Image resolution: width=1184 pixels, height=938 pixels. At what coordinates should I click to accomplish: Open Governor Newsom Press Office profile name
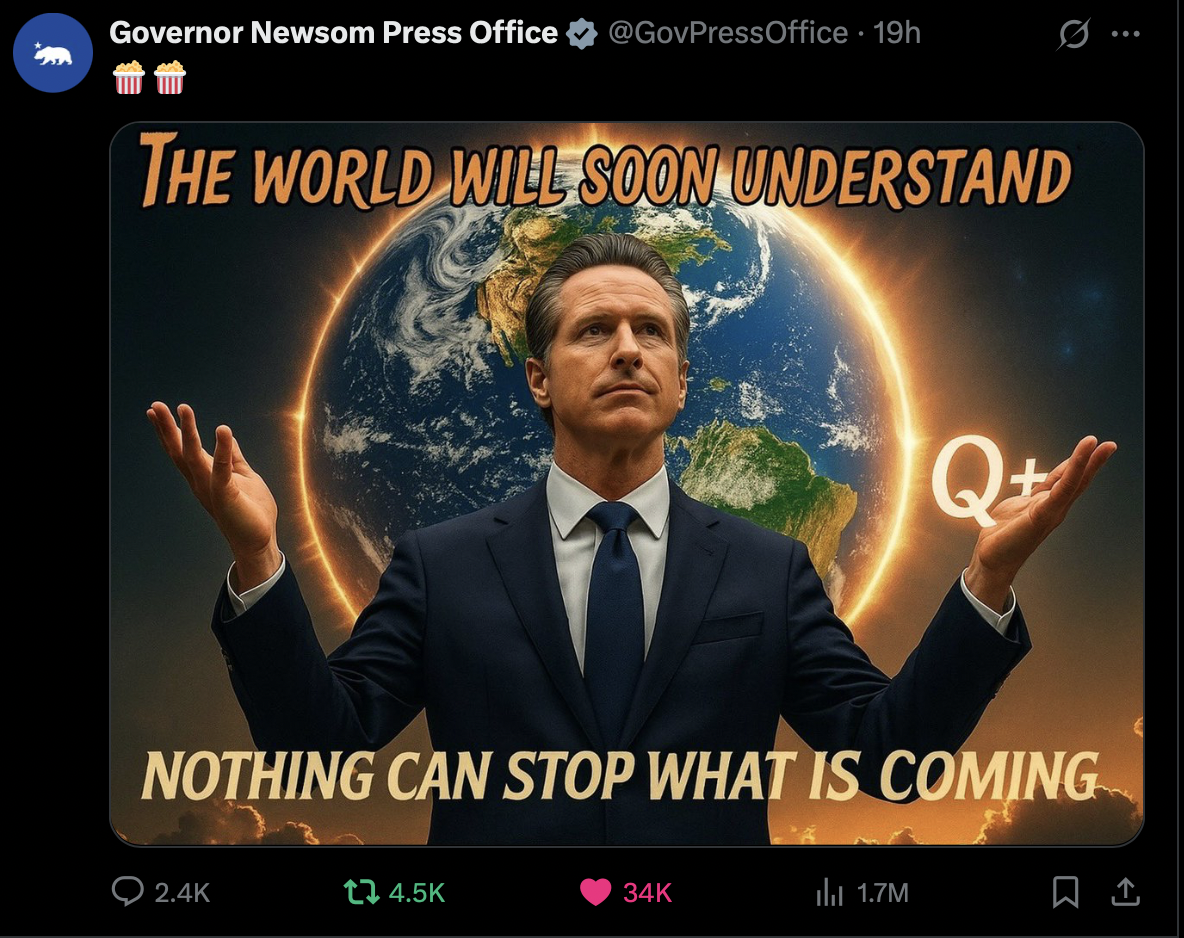[333, 33]
